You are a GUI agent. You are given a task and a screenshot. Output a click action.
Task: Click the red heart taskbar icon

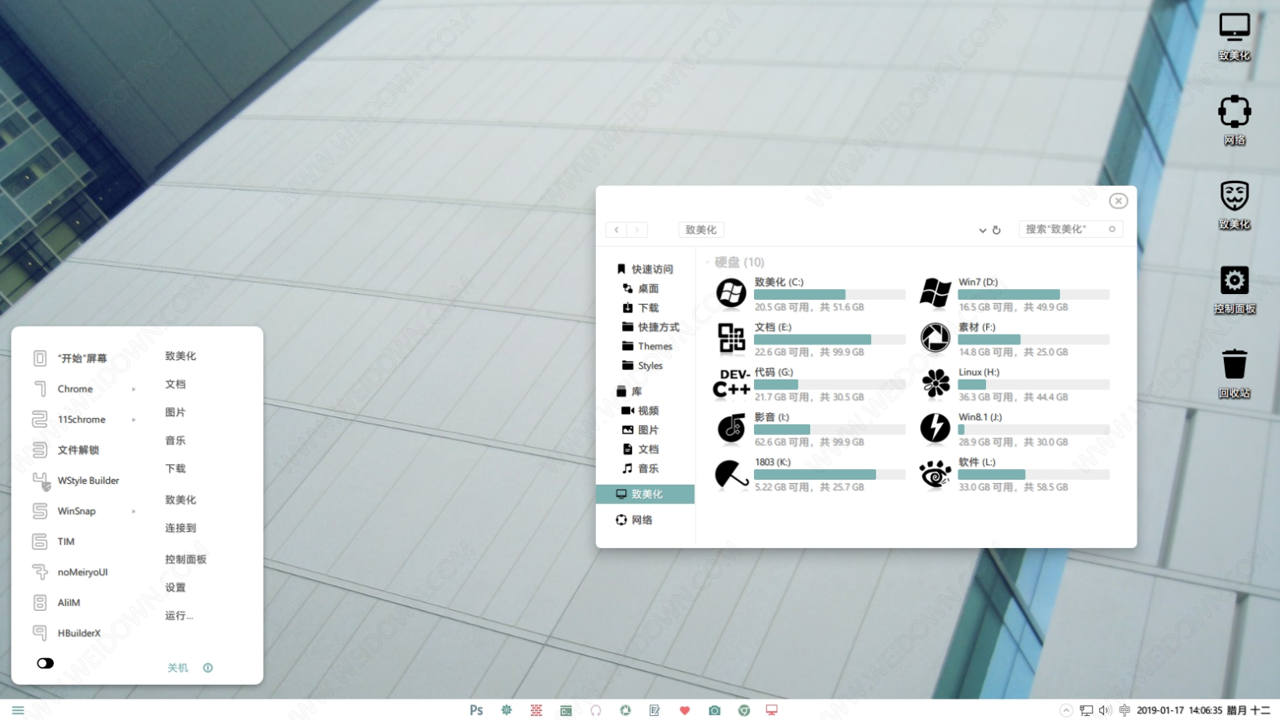684,710
